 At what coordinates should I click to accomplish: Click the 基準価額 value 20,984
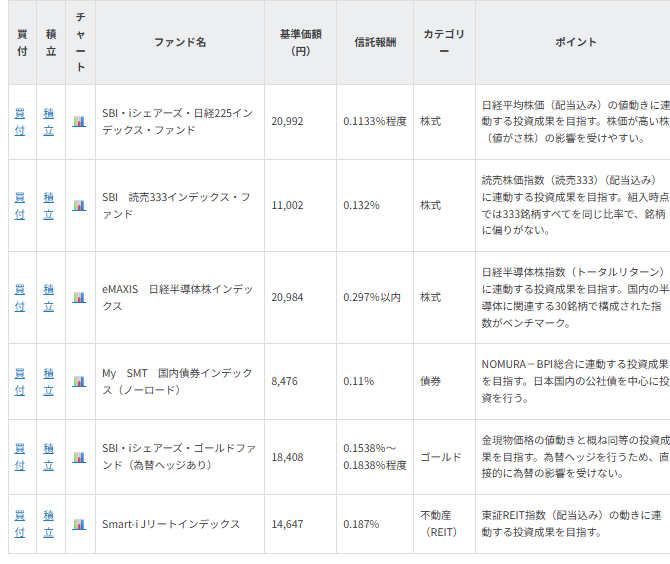(287, 297)
